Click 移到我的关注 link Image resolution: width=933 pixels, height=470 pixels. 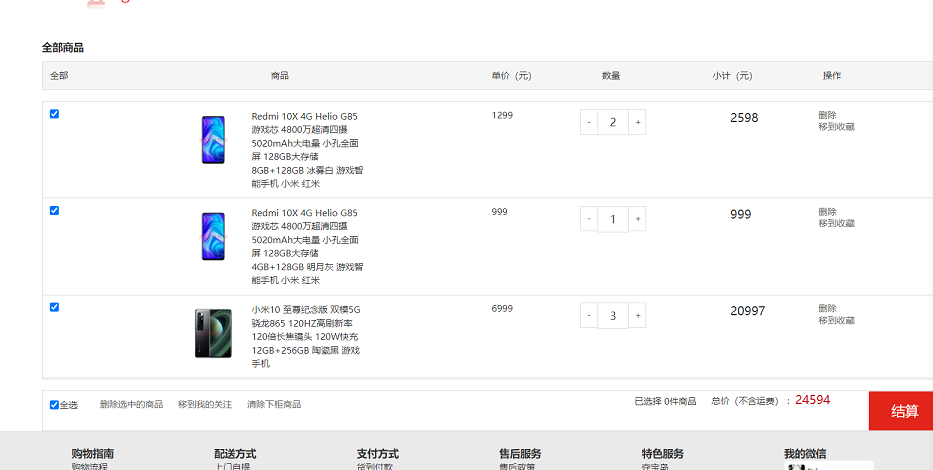[205, 405]
